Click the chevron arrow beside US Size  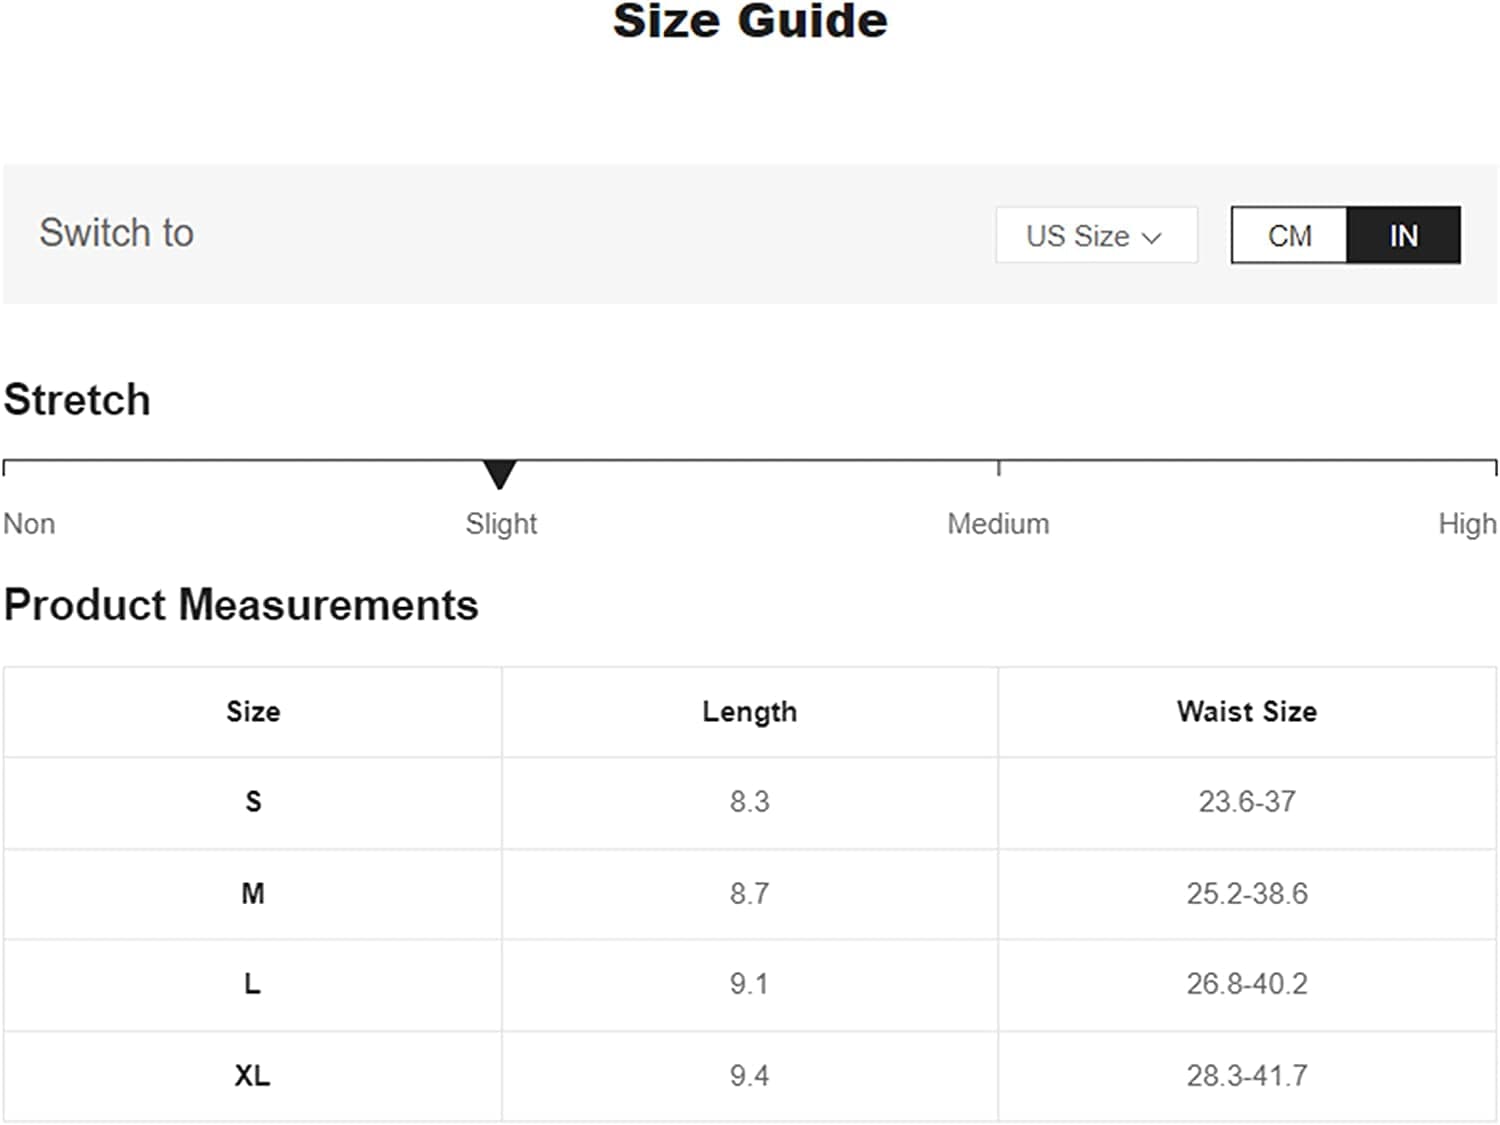tap(1152, 238)
